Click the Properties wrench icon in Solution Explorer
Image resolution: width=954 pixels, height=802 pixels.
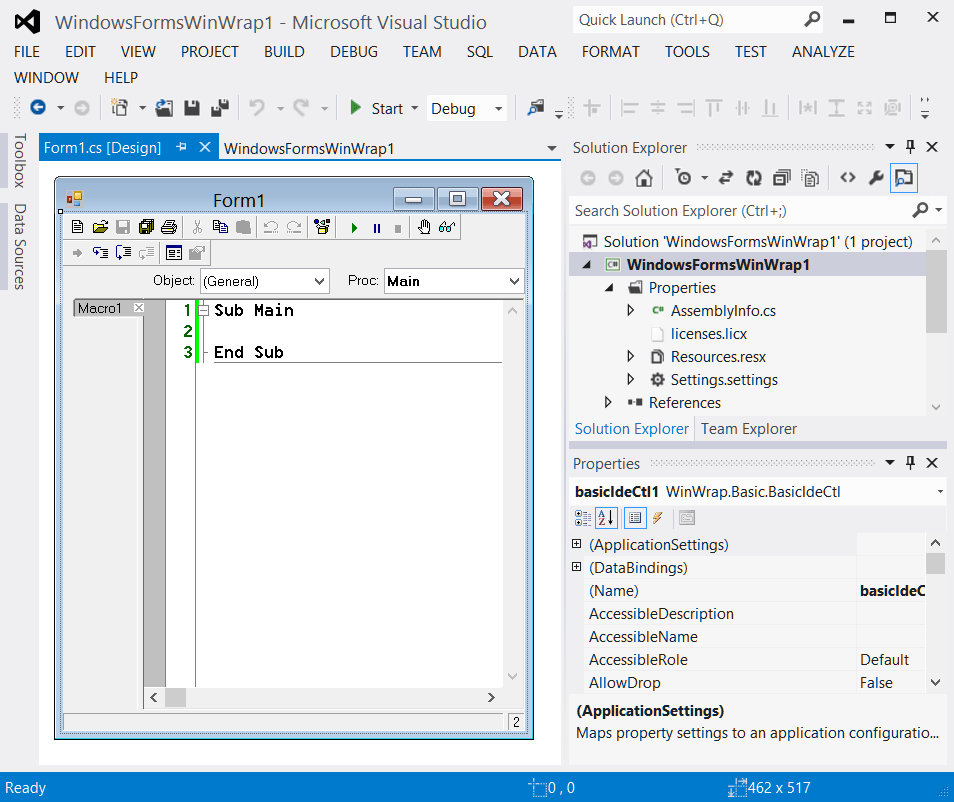(x=876, y=178)
